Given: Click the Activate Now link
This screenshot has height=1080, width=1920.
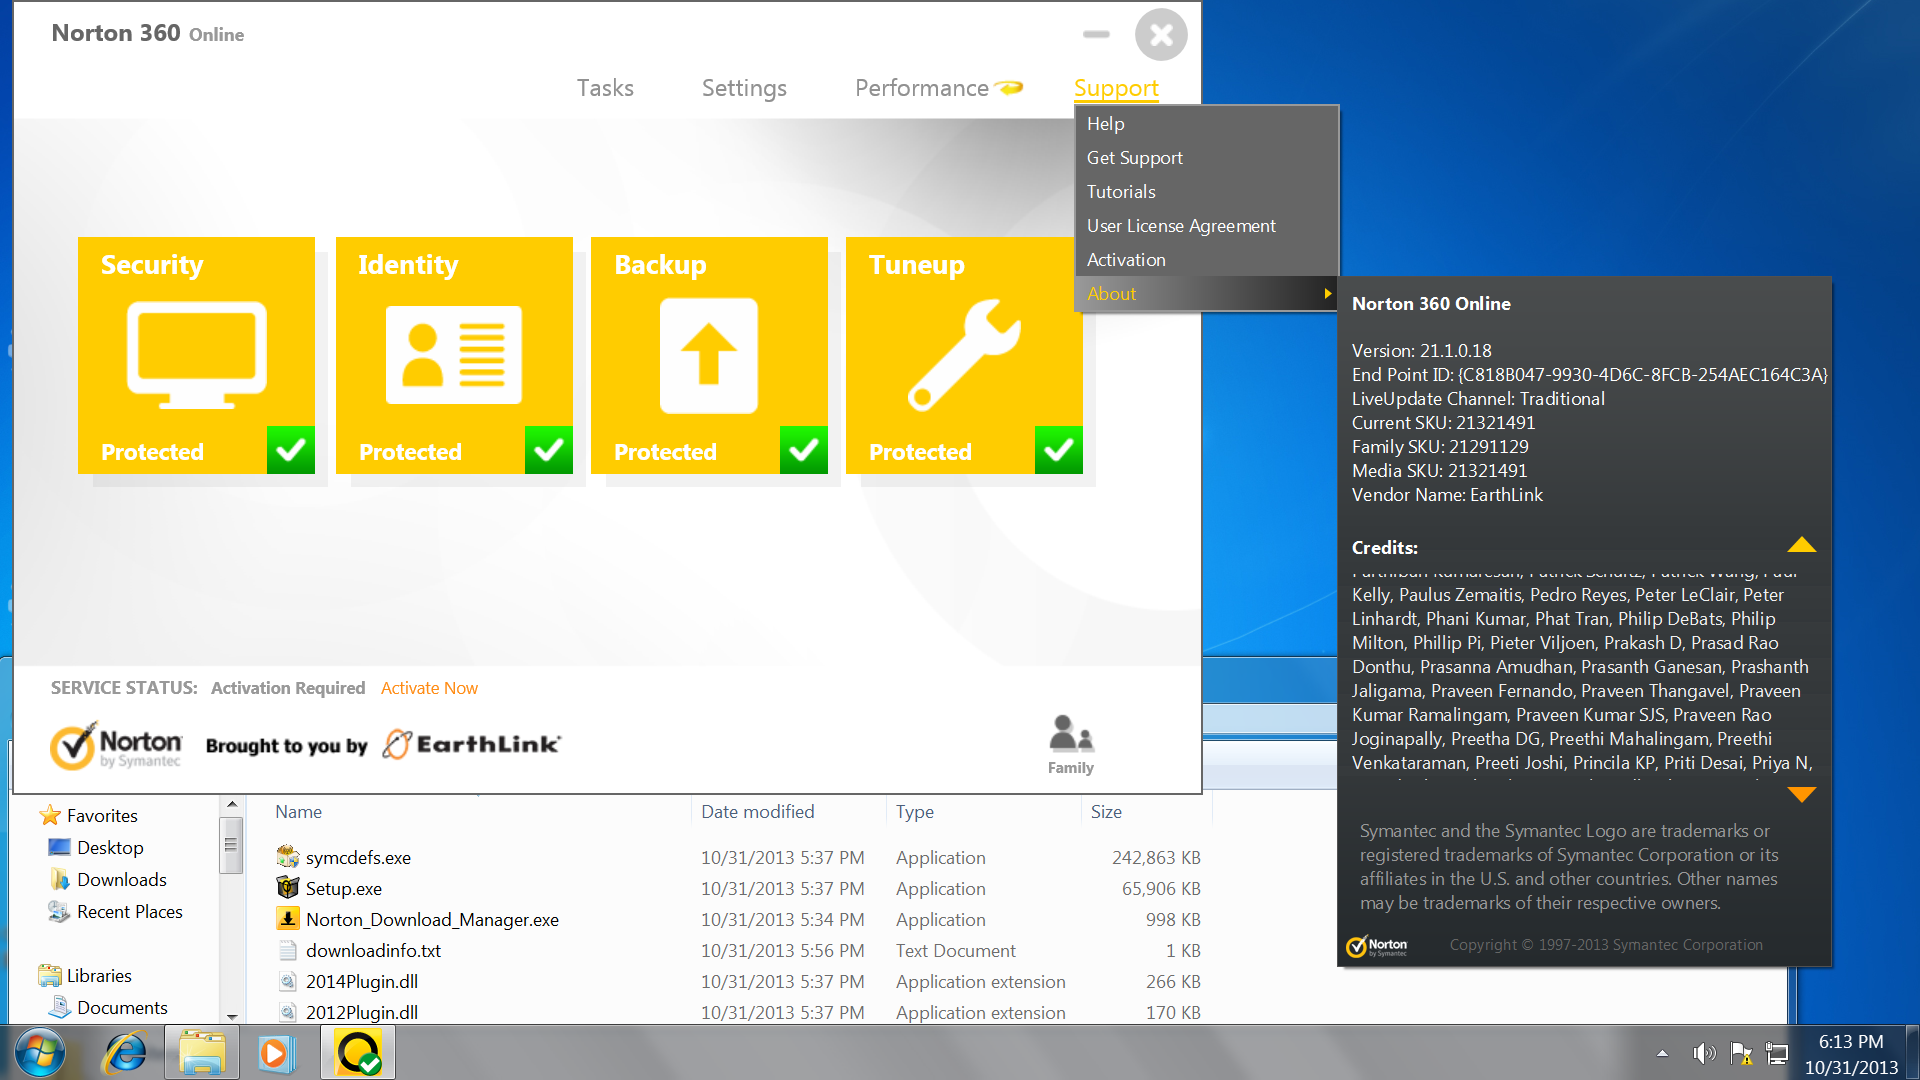Looking at the screenshot, I should (x=429, y=688).
